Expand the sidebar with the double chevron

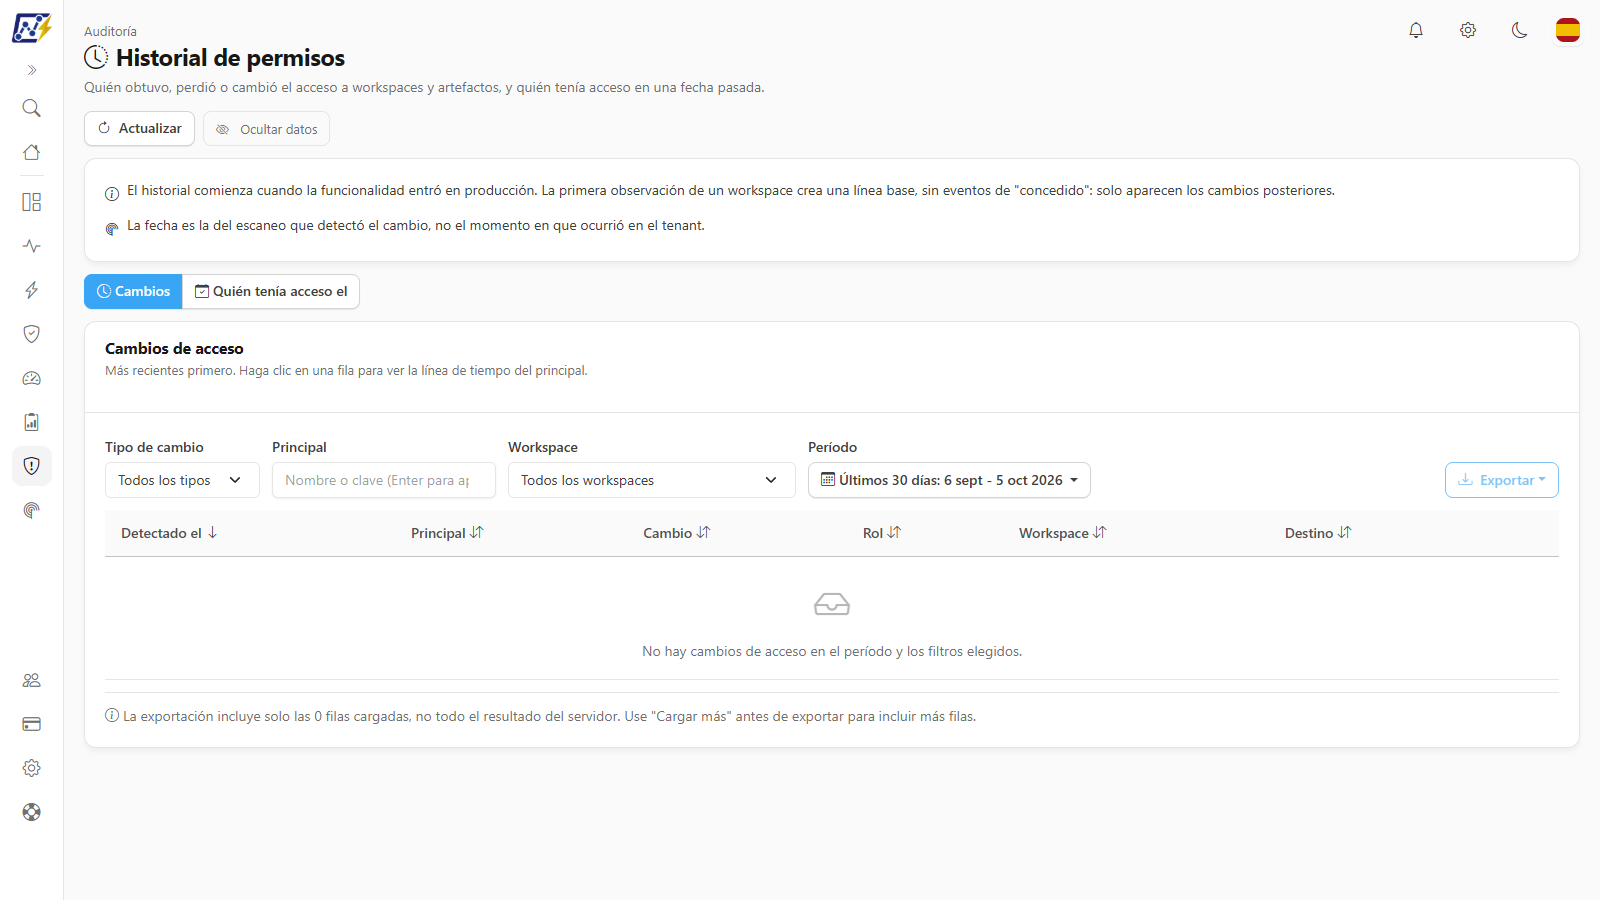click(x=32, y=70)
